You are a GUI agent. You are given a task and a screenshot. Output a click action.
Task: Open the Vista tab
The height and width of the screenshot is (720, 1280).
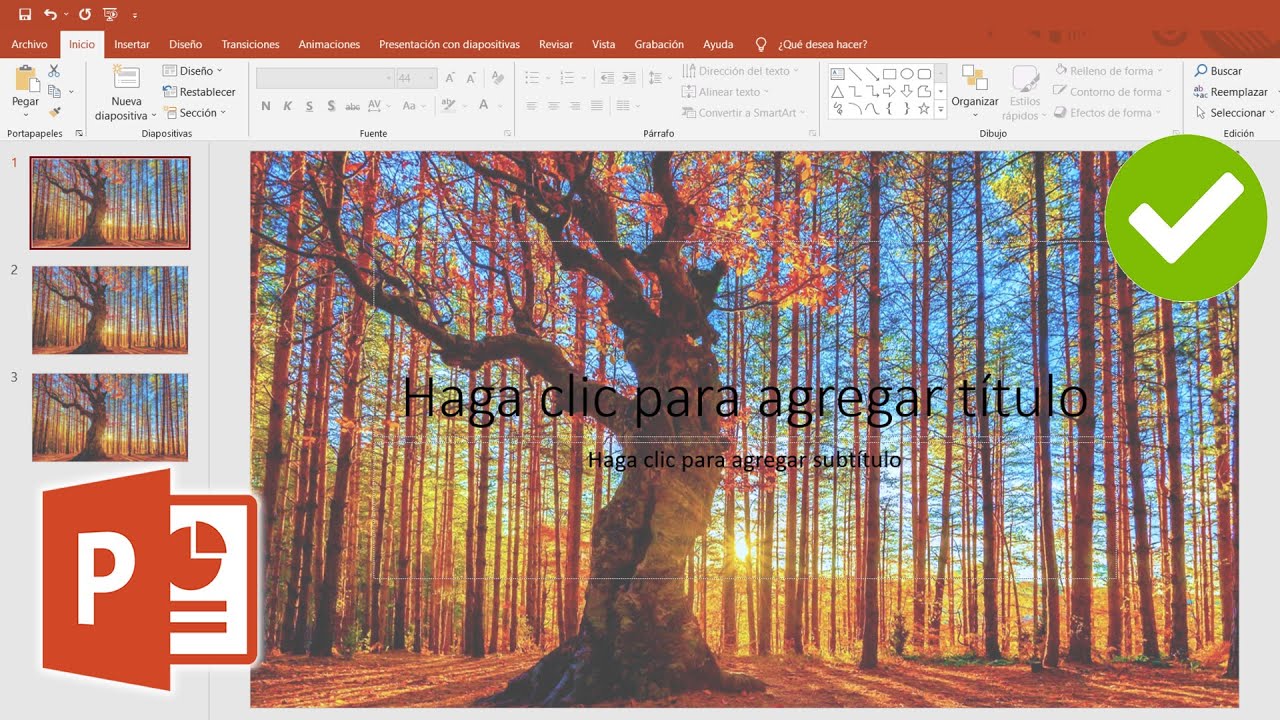[x=603, y=44]
